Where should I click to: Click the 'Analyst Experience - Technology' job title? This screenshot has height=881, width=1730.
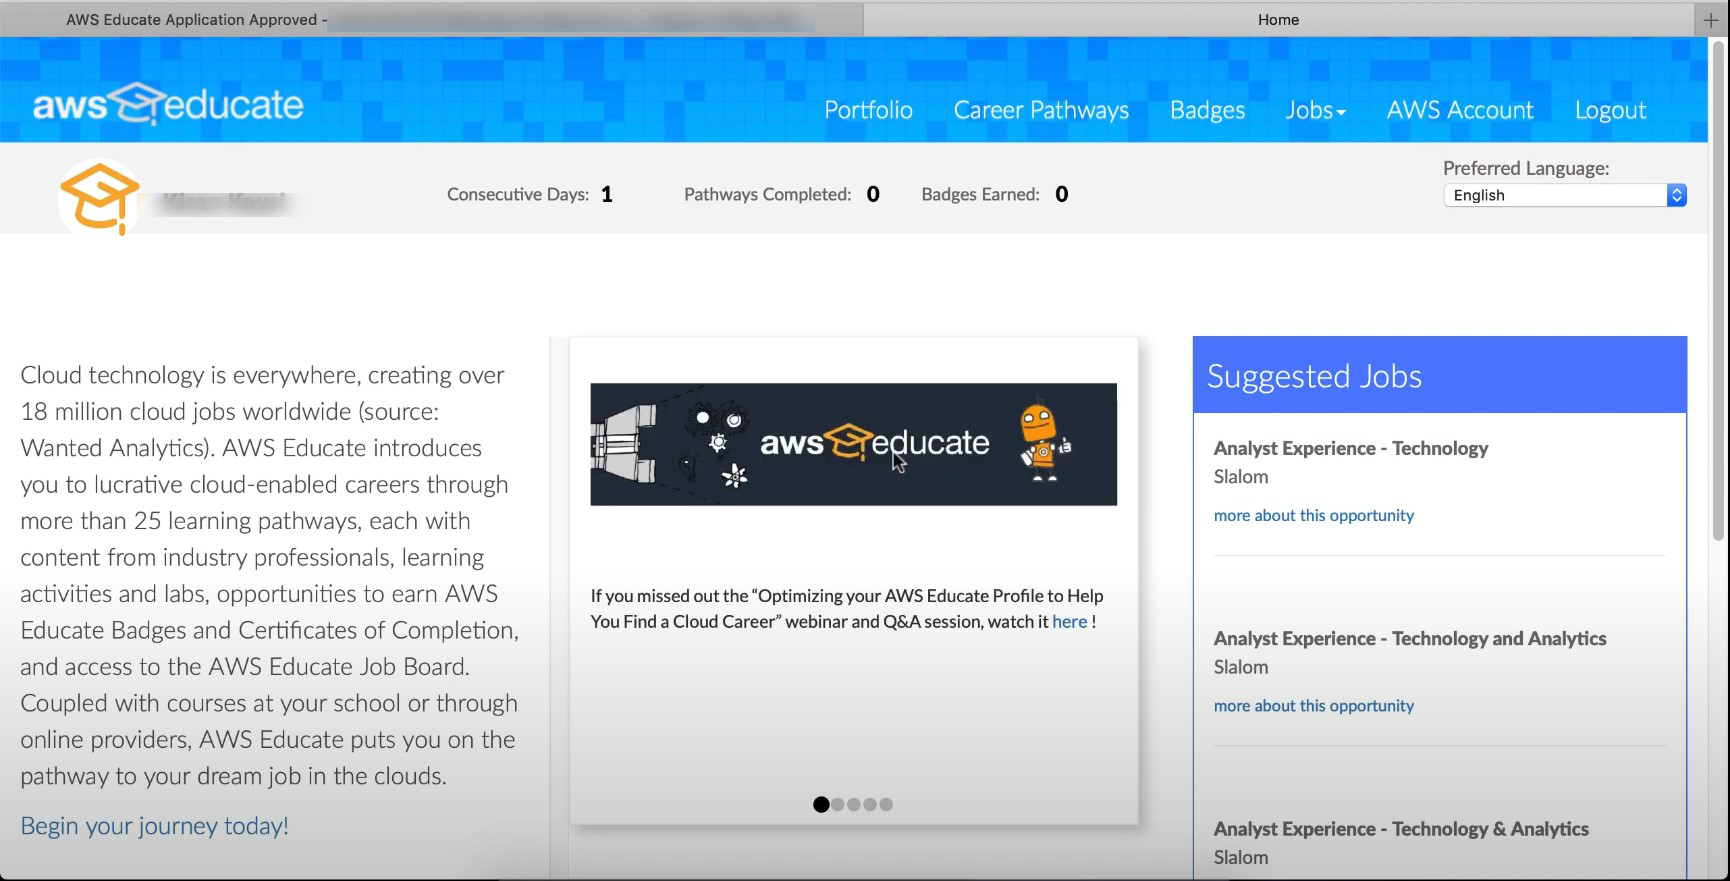(1351, 448)
